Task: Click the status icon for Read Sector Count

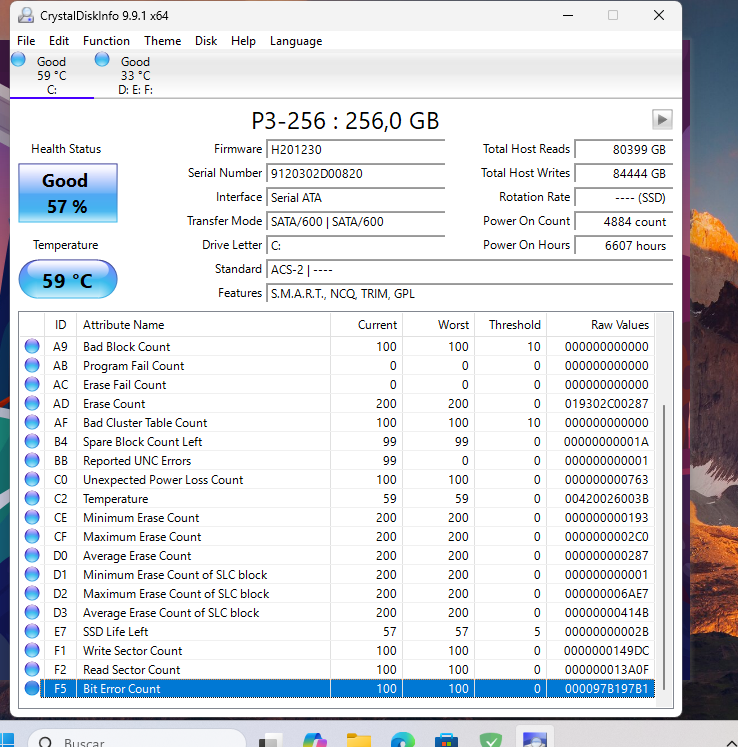Action: [x=32, y=669]
